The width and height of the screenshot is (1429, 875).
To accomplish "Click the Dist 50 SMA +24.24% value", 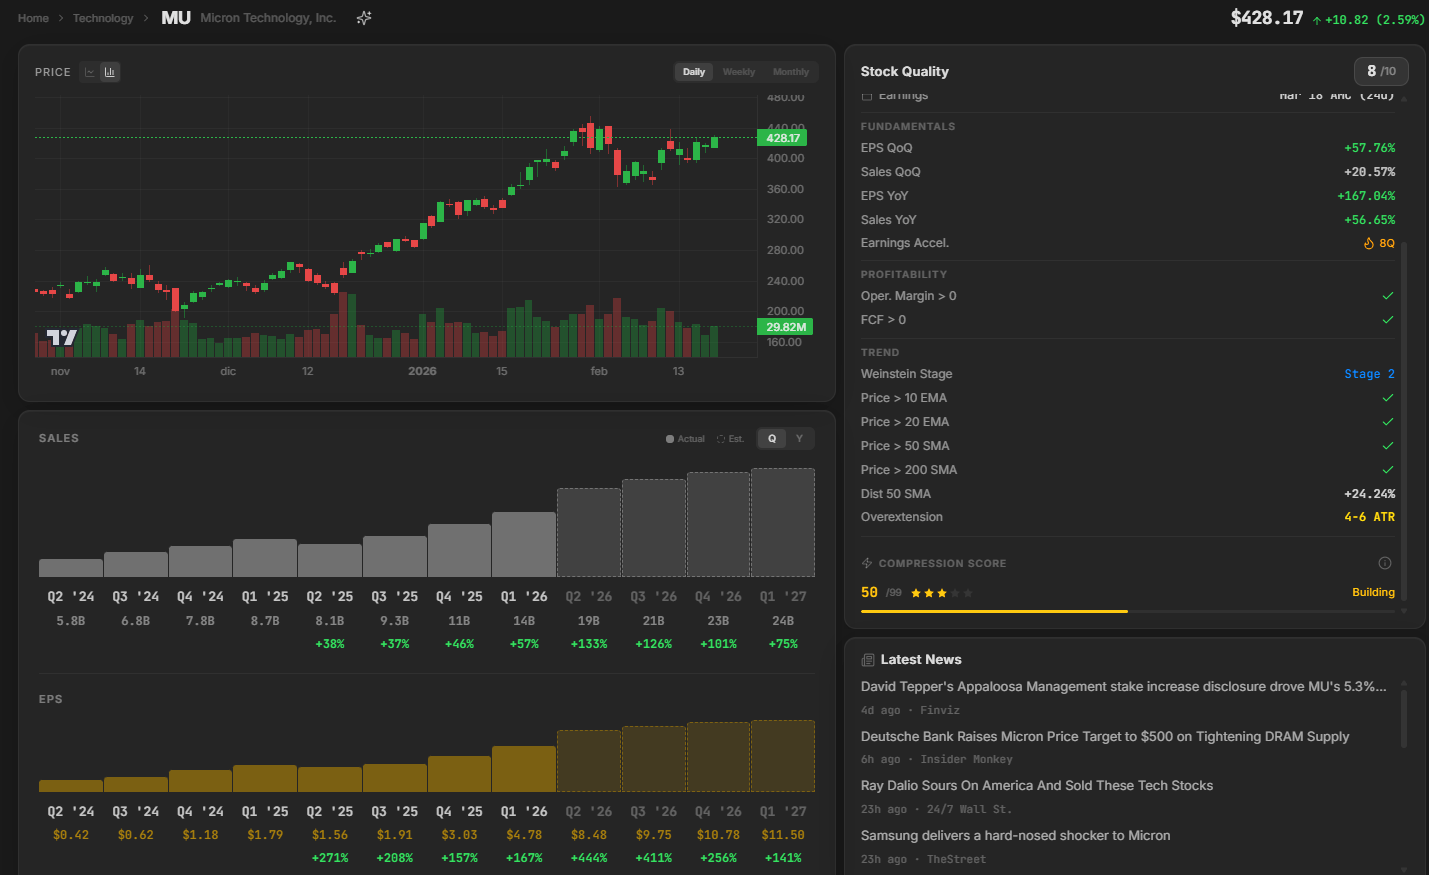I will tap(1369, 494).
